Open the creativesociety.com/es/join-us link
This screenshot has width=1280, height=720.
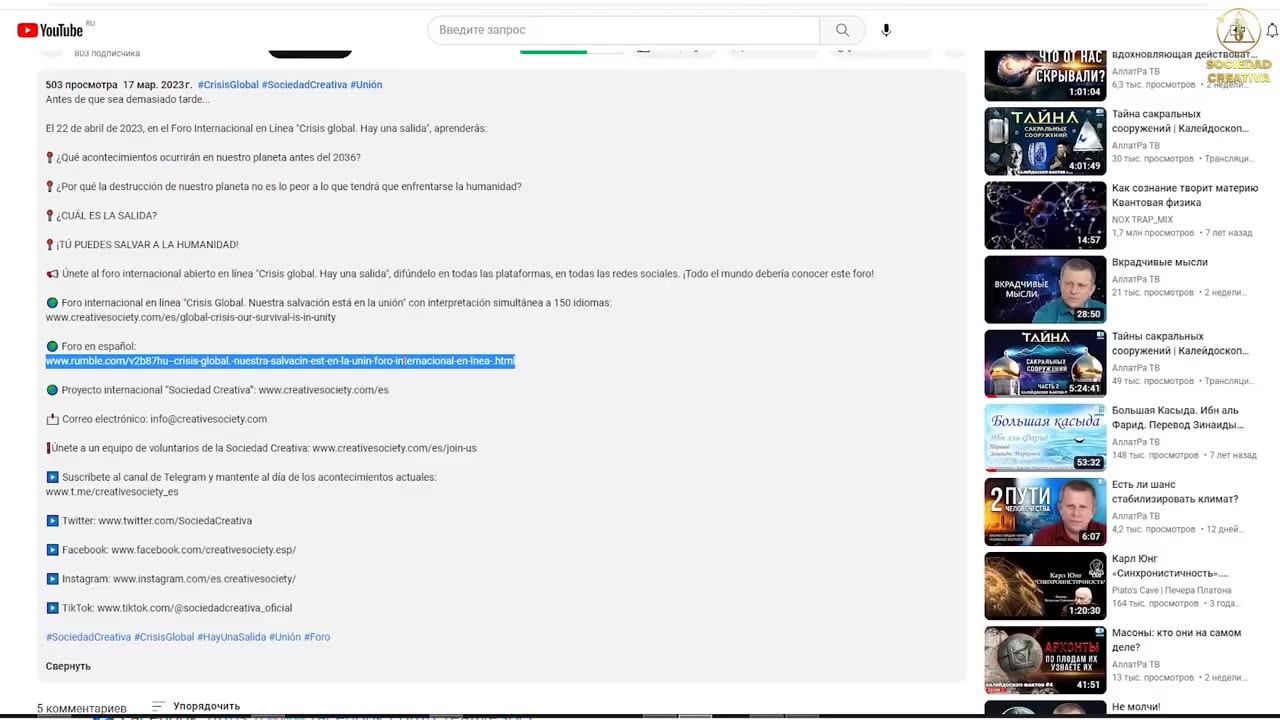394,448
